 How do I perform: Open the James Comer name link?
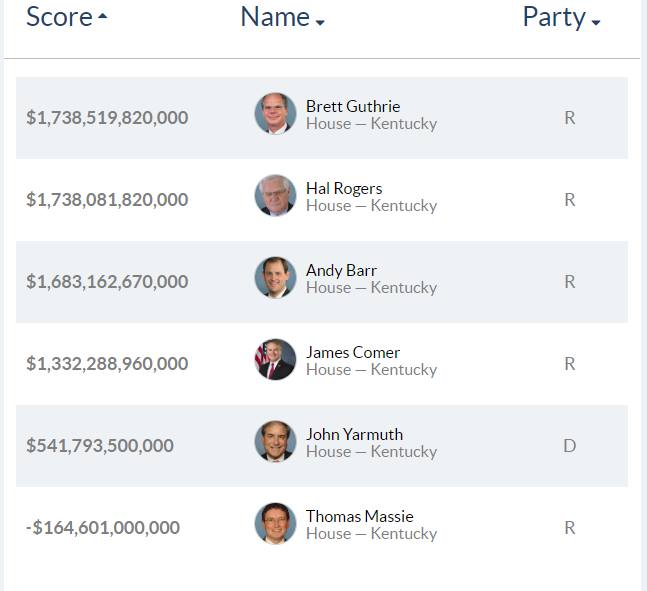coord(352,352)
